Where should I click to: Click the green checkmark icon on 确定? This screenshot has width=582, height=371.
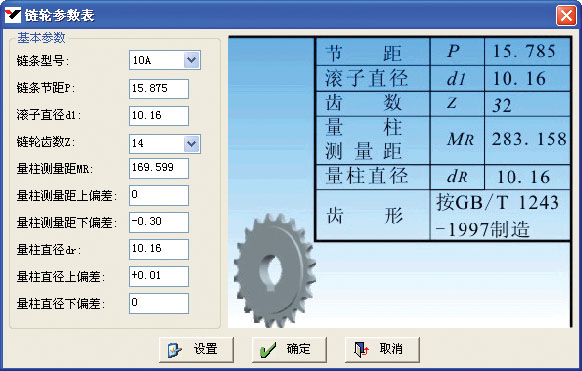point(268,350)
